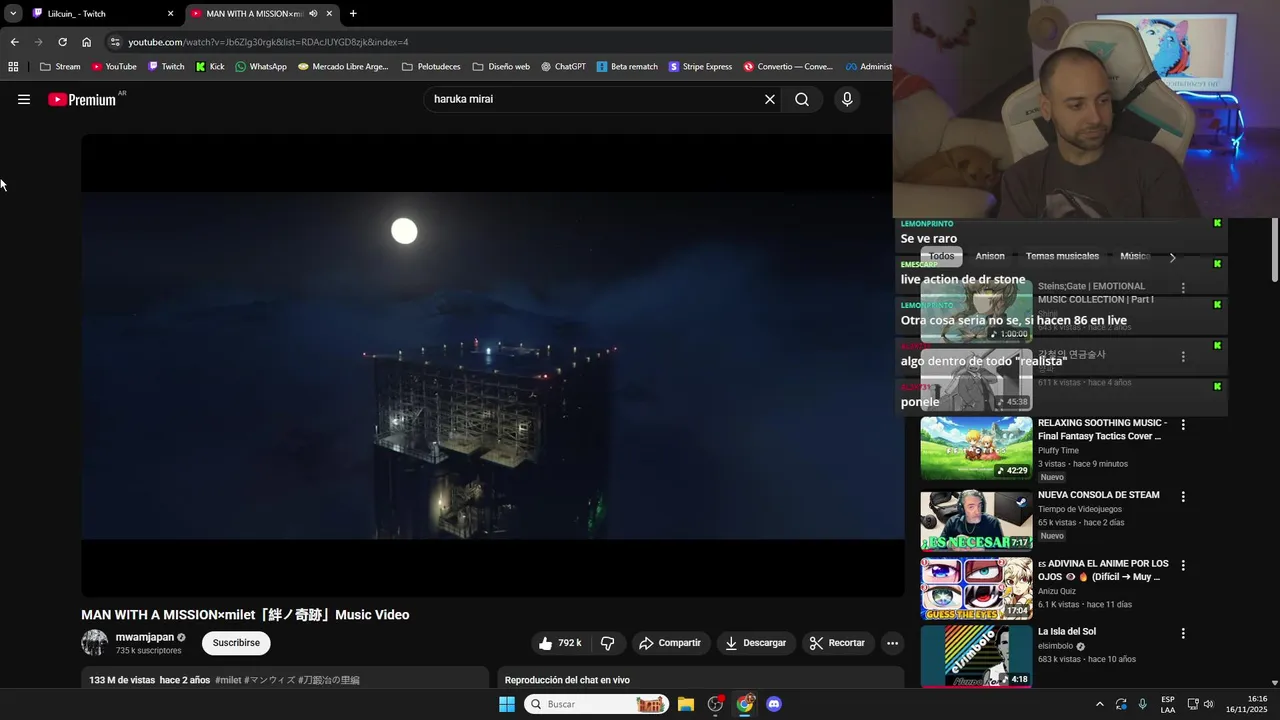Click the video player to pause
This screenshot has width=1280, height=720.
coord(493,366)
